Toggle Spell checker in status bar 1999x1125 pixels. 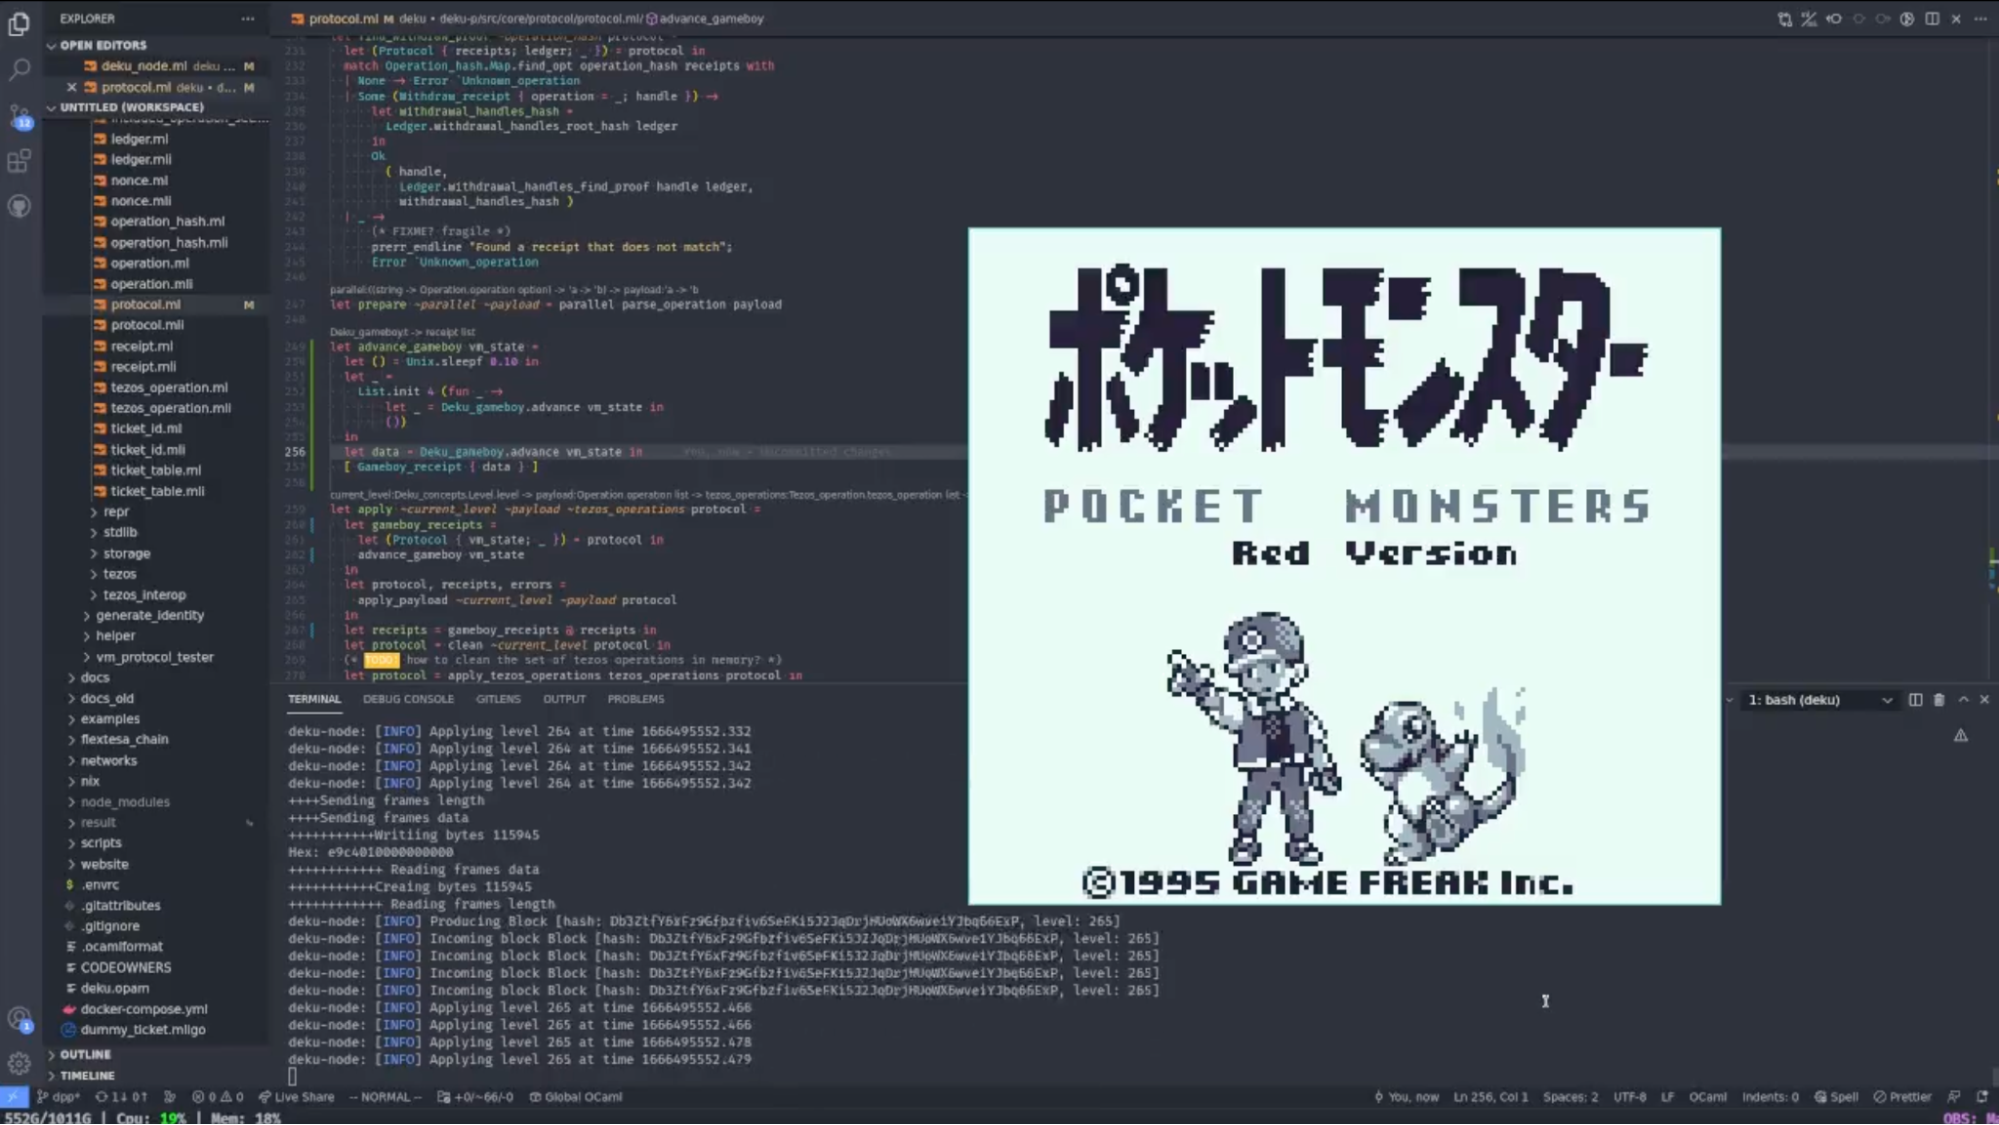pos(1836,1097)
